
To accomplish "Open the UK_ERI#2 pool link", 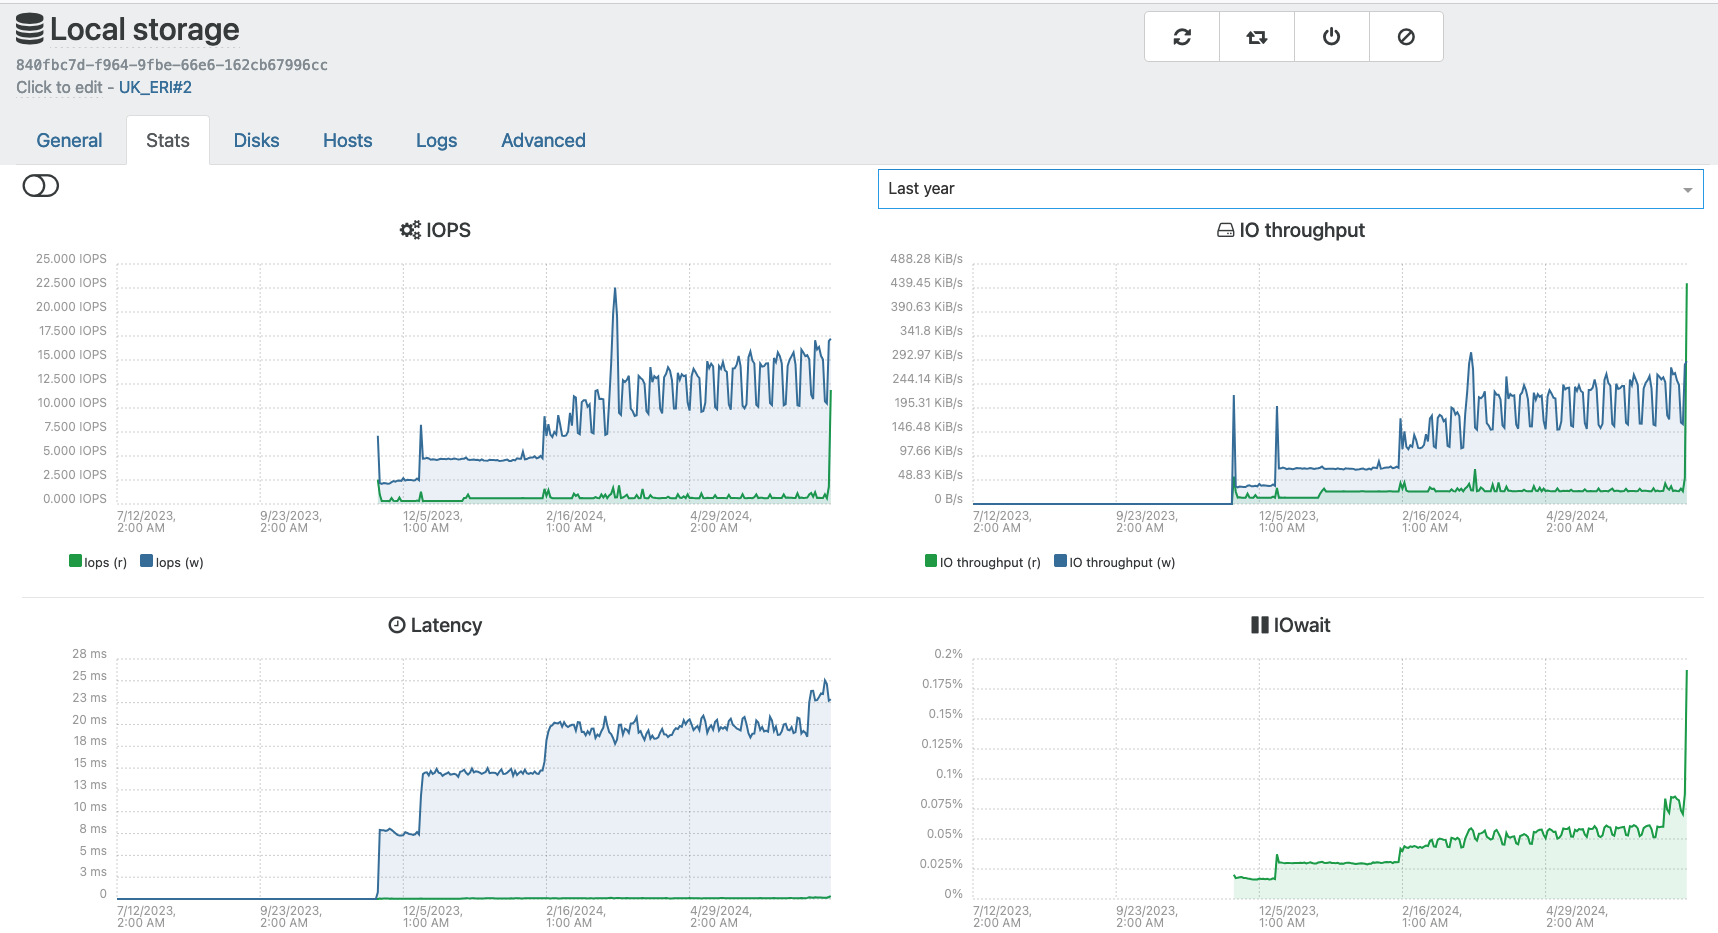I will 155,87.
